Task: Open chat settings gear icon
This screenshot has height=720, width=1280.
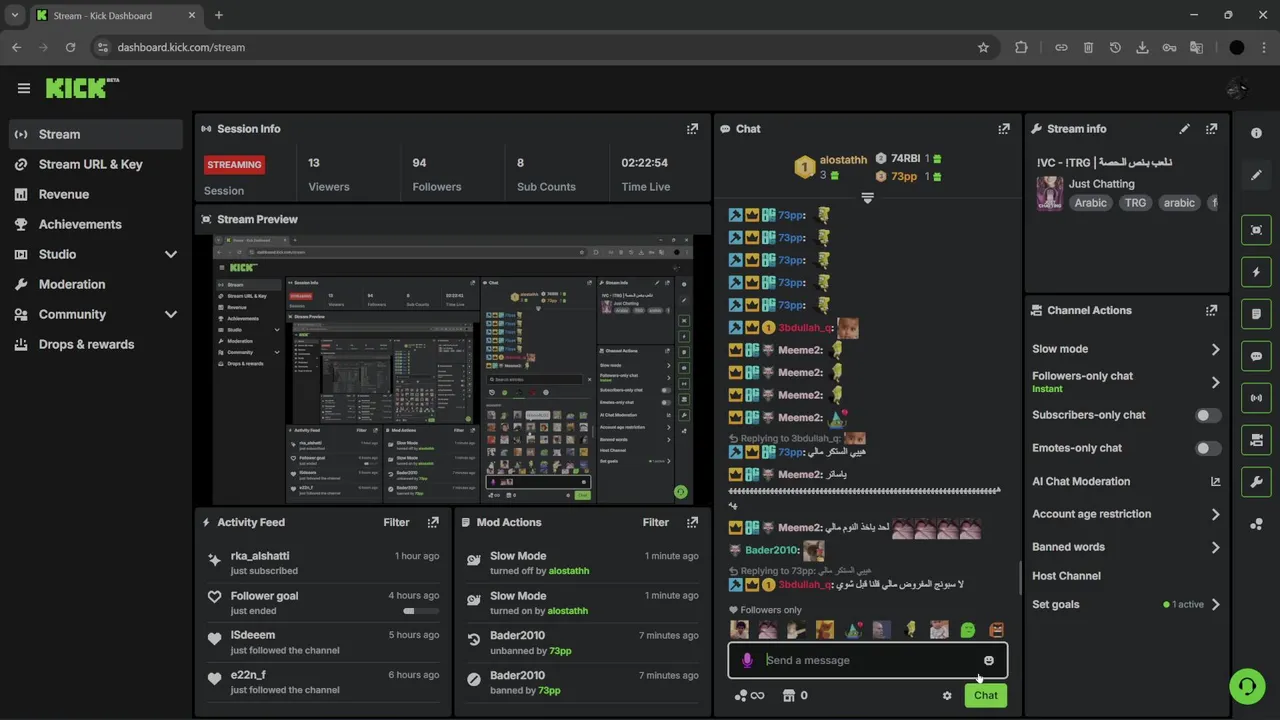Action: click(x=947, y=696)
